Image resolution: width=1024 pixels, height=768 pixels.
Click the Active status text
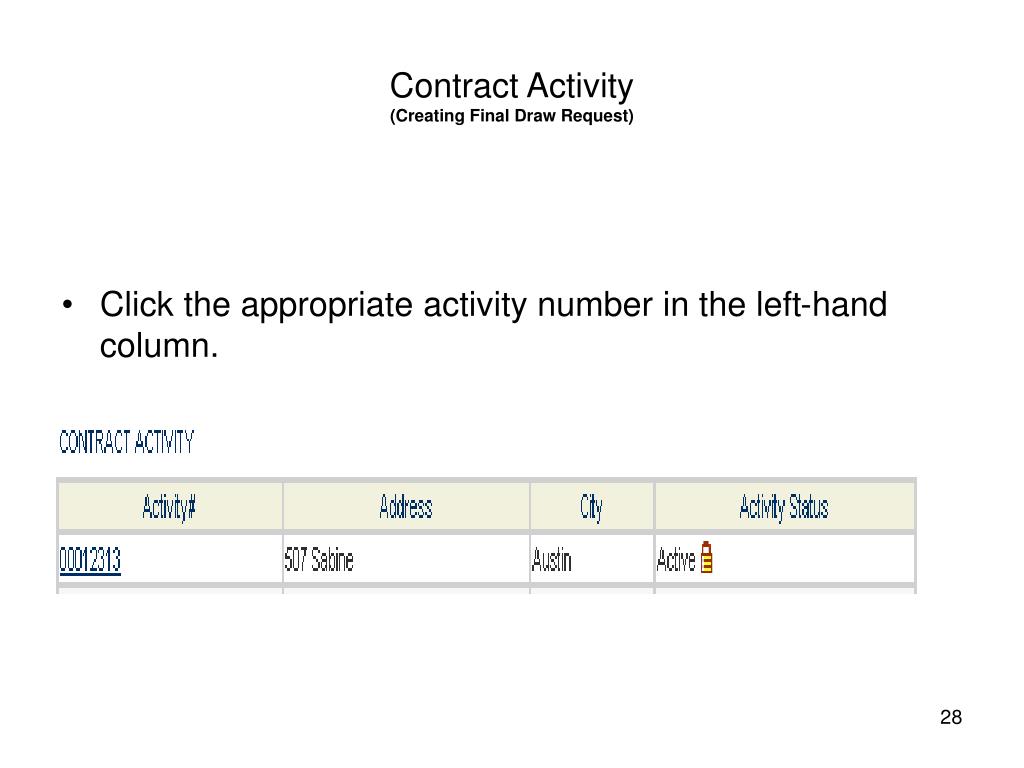pyautogui.click(x=676, y=560)
